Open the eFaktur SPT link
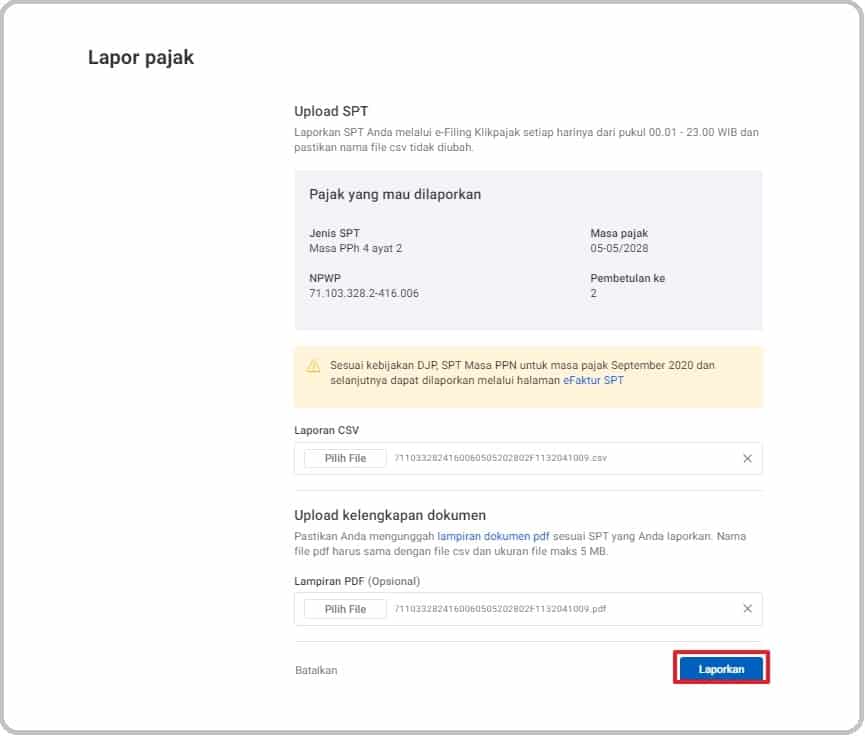The image size is (865, 736). point(592,381)
